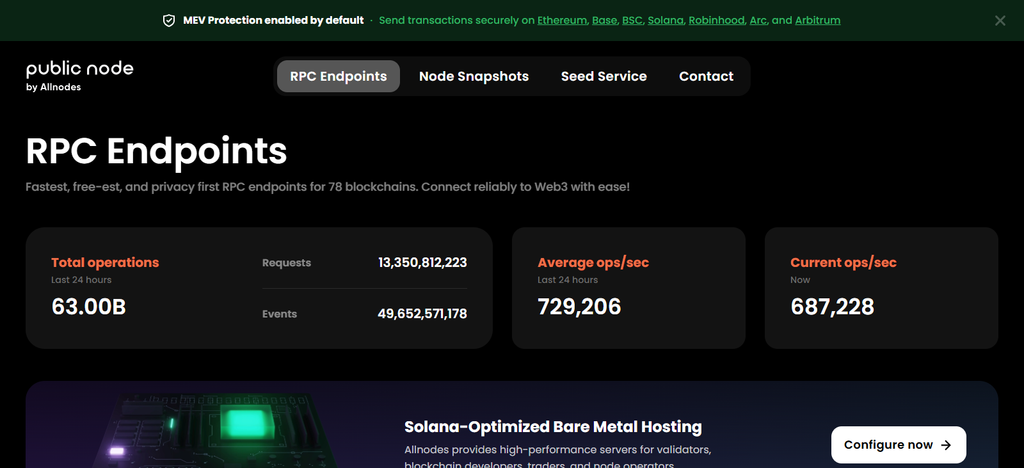1024x468 pixels.
Task: Follow the Base link in banner
Action: coord(604,20)
